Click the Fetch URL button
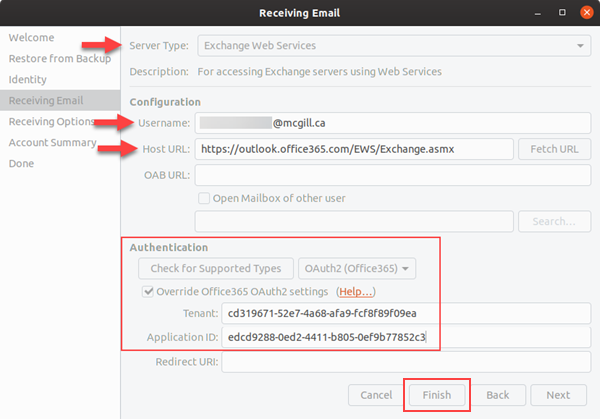The width and height of the screenshot is (600, 419). click(x=554, y=149)
